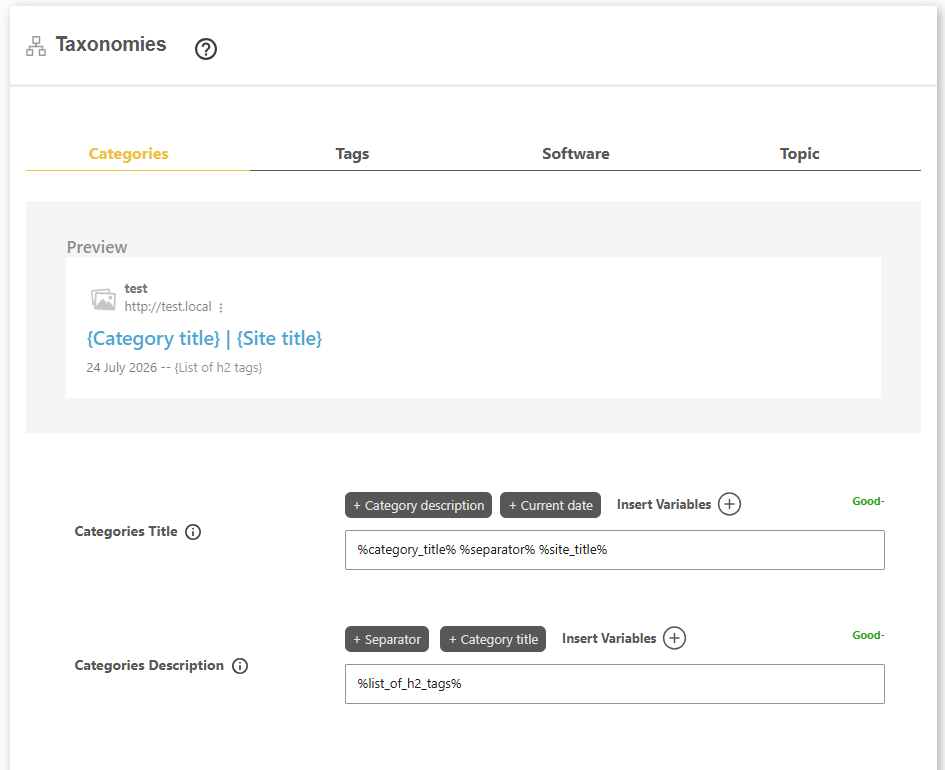Viewport: 945px width, 770px height.
Task: Open the Software taxonomy tab
Action: tap(576, 154)
